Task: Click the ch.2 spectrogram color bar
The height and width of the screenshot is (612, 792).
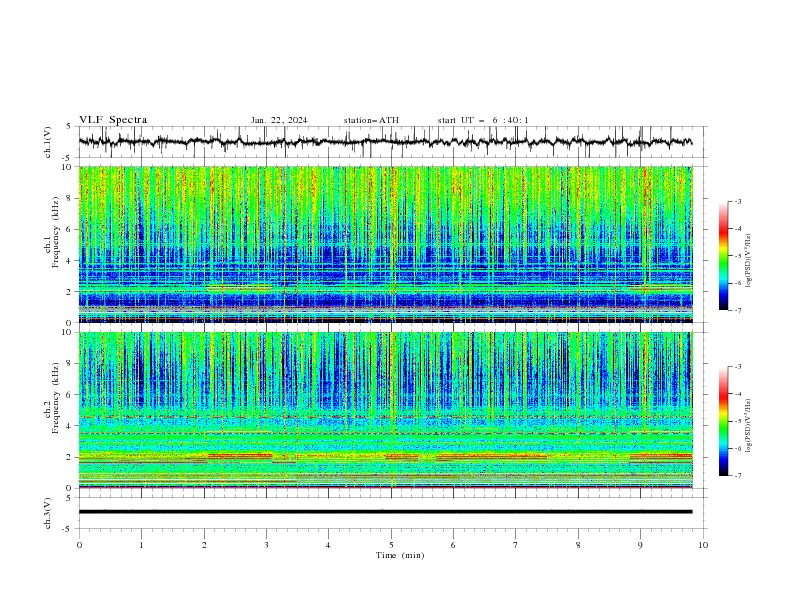Action: click(723, 421)
